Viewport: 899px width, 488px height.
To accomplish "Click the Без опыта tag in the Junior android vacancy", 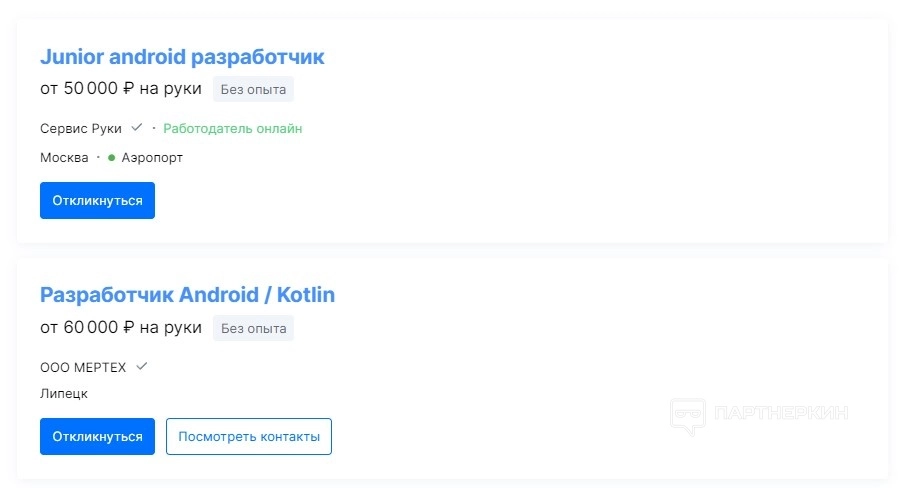I will coord(253,90).
